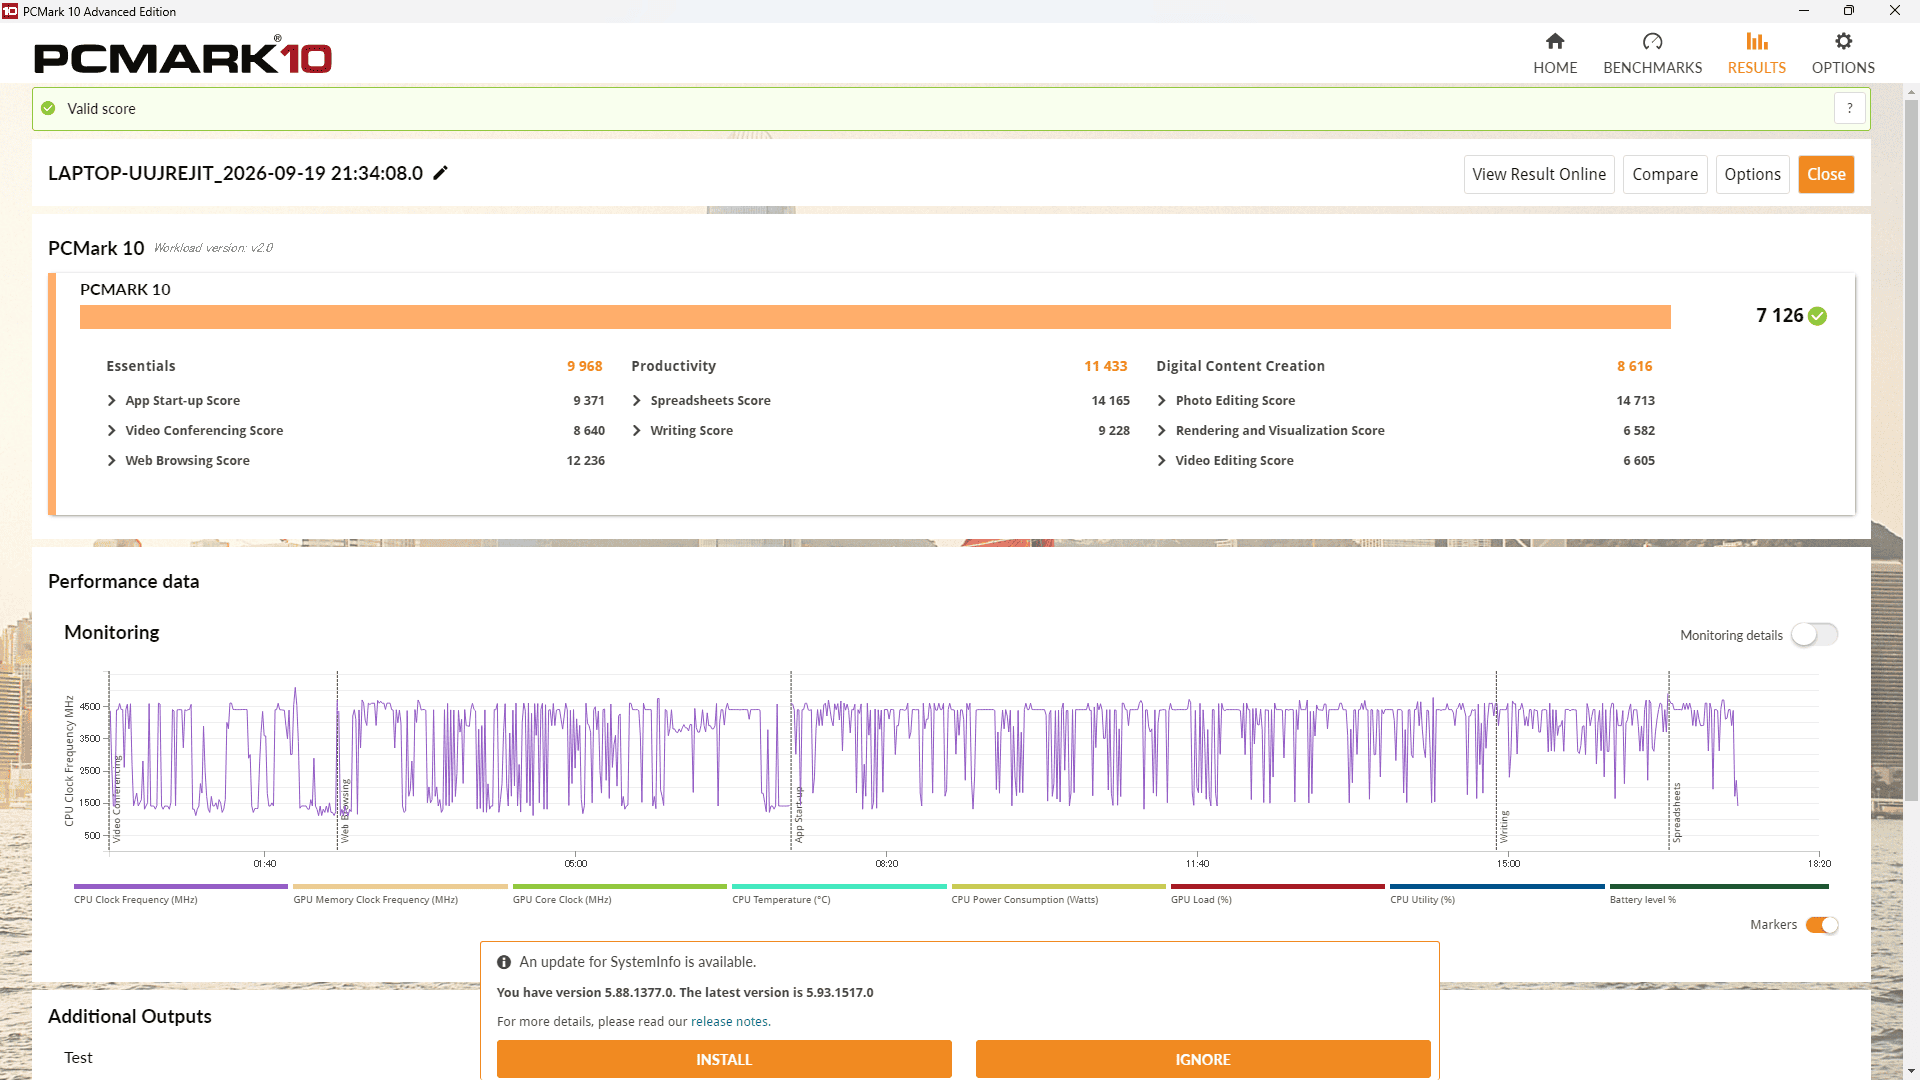Expand App Start-up Score details
Screen dimensions: 1920x1080
click(111, 401)
